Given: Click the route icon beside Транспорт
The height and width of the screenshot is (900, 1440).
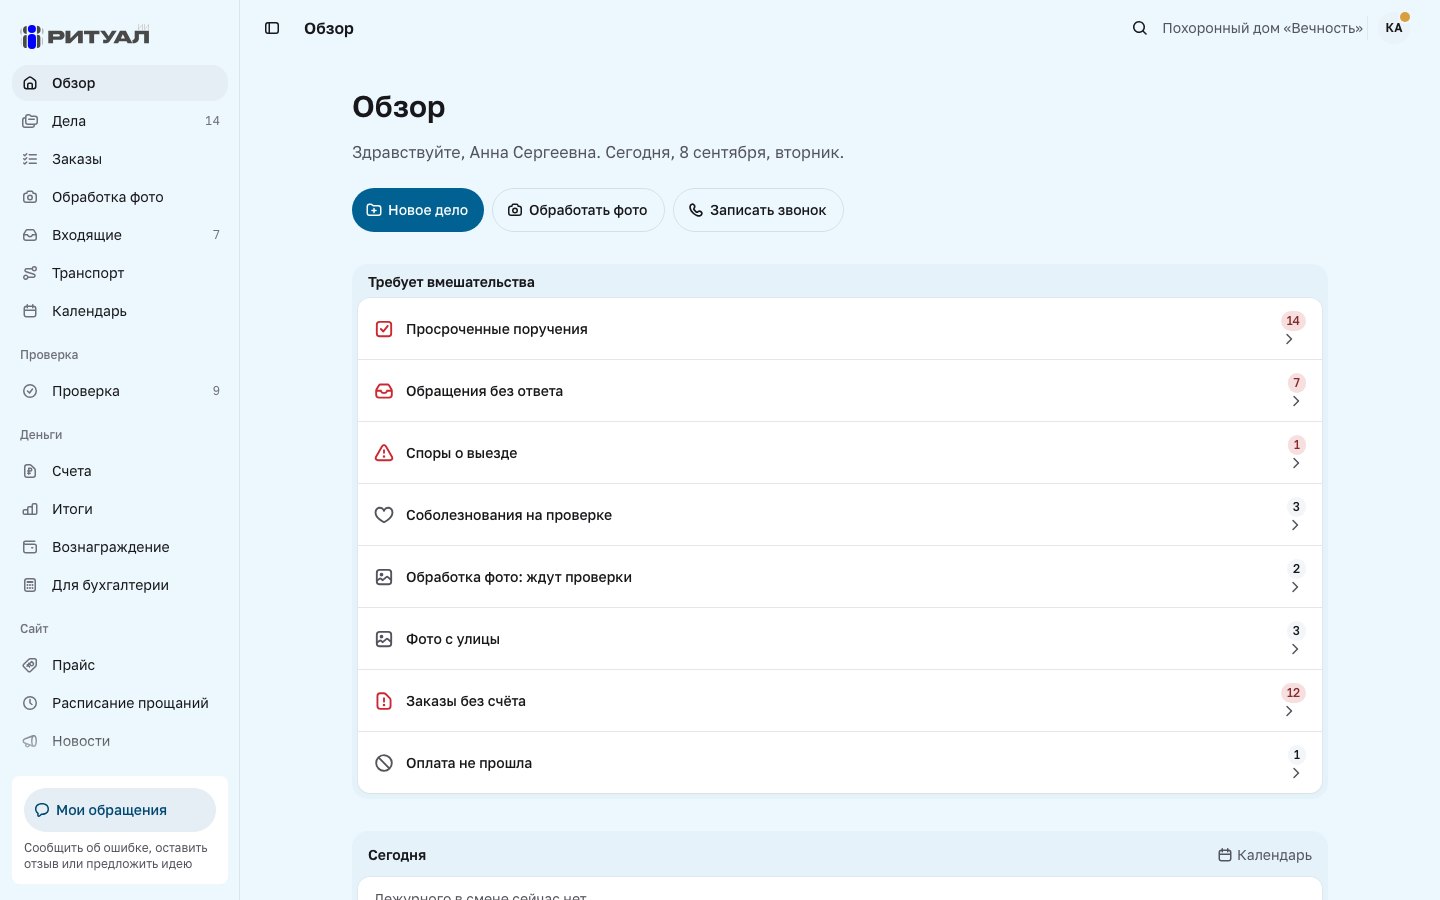Looking at the screenshot, I should pos(30,273).
